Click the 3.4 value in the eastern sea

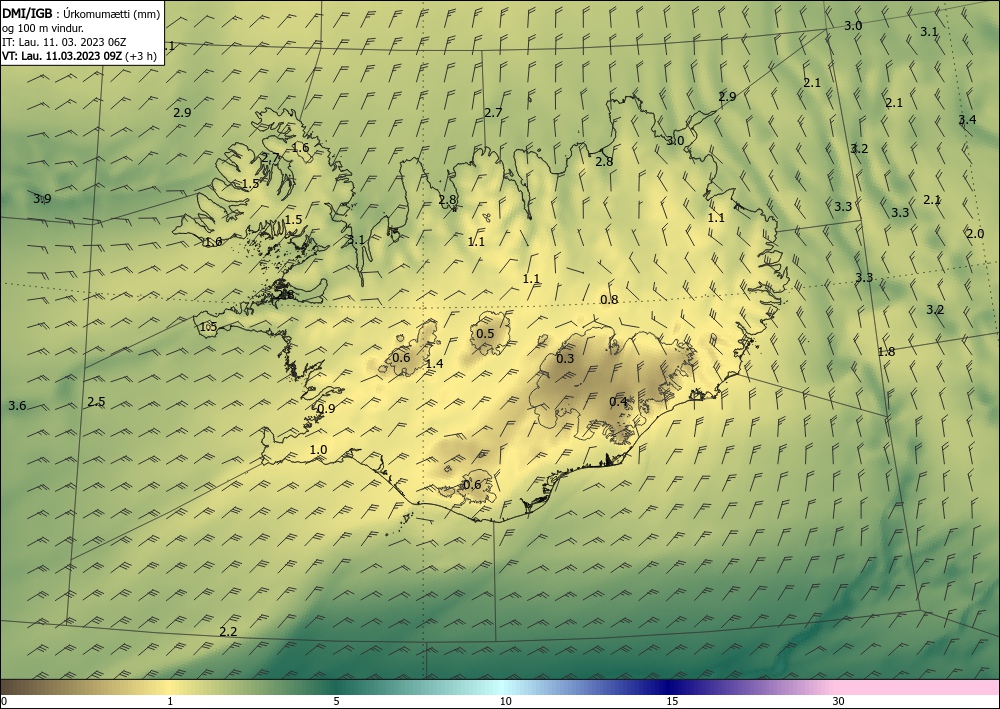(967, 120)
